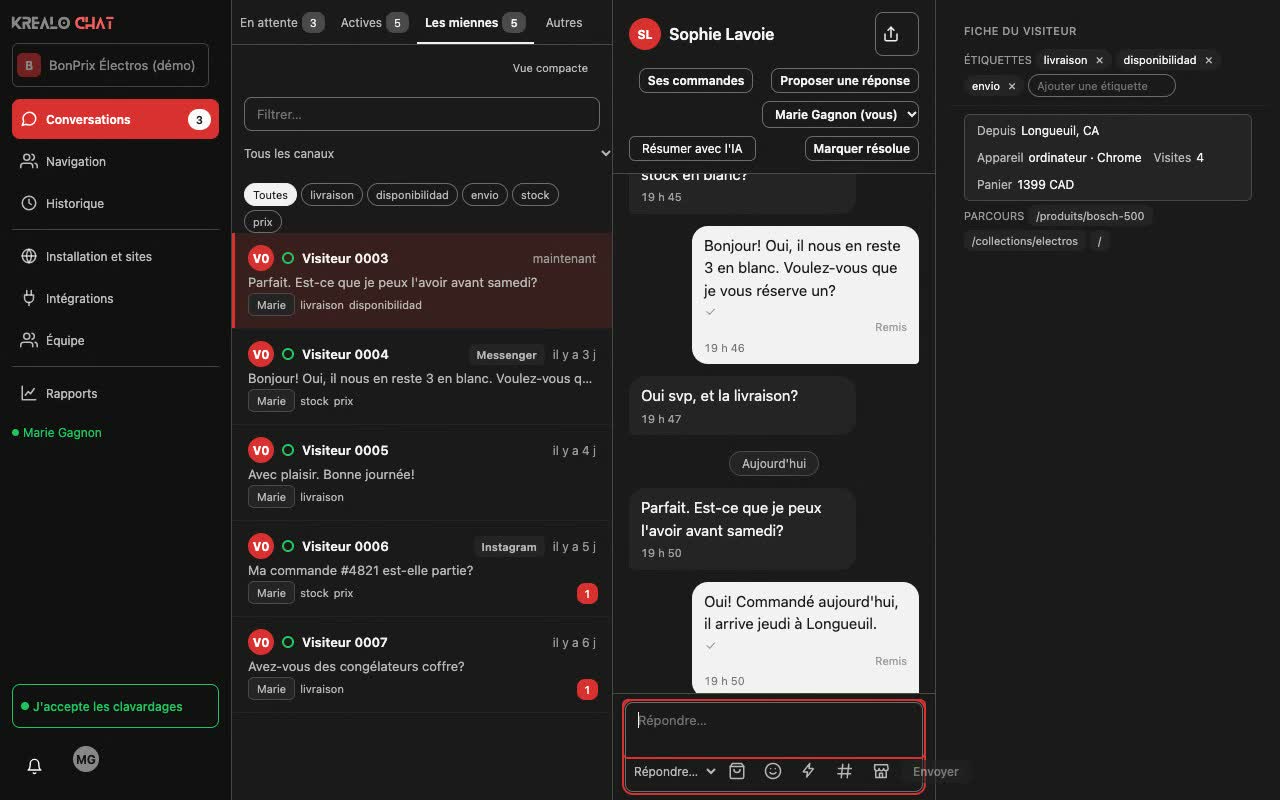This screenshot has height=800, width=1280.
Task: Click the root "/" path chip
Action: (1099, 241)
